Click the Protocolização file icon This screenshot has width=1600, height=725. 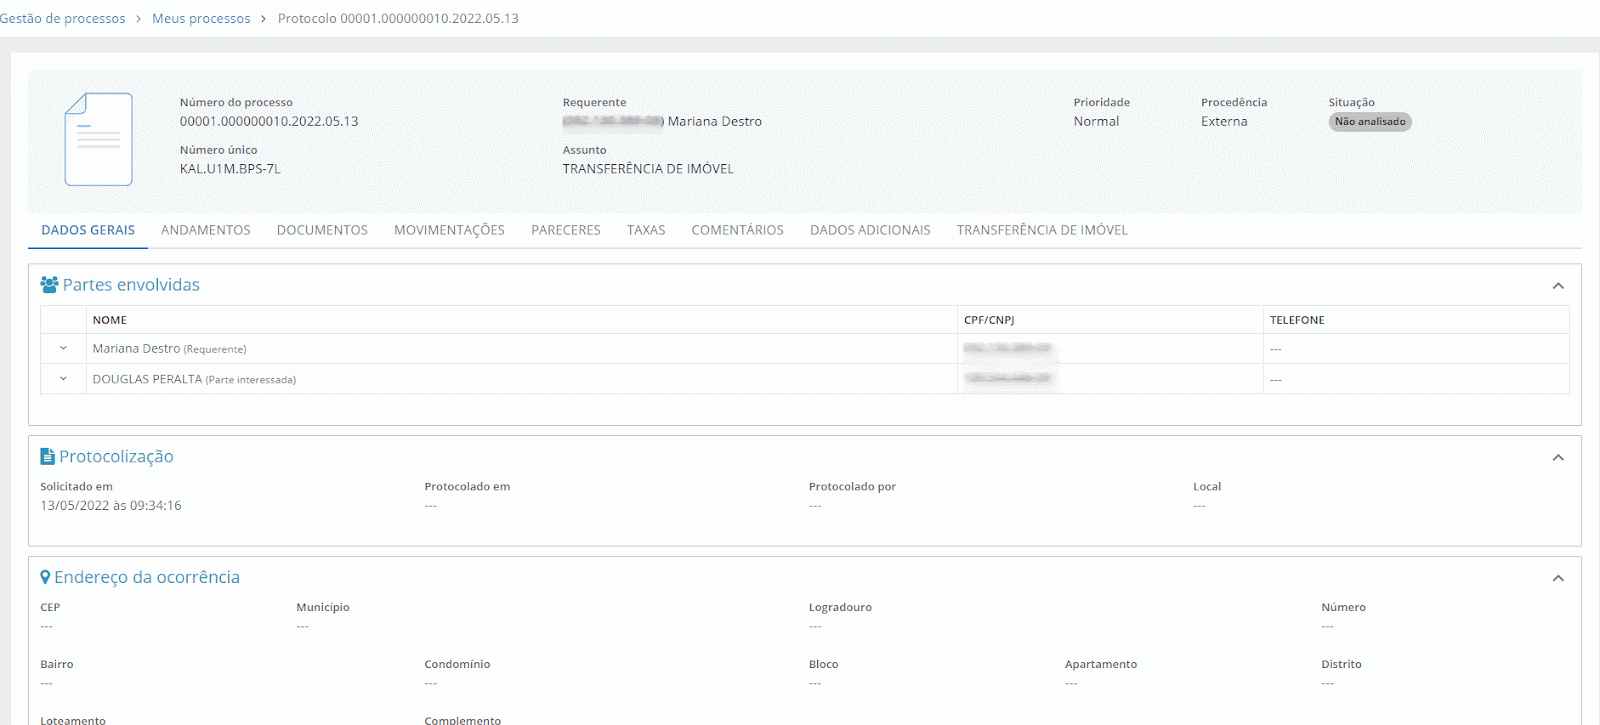pos(47,457)
